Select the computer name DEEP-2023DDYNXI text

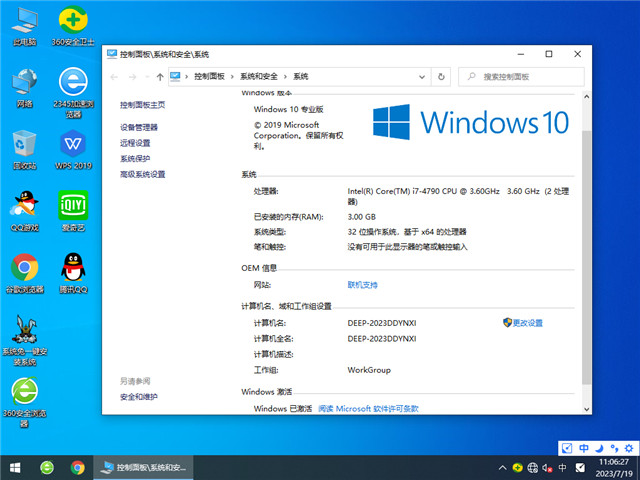[x=382, y=323]
